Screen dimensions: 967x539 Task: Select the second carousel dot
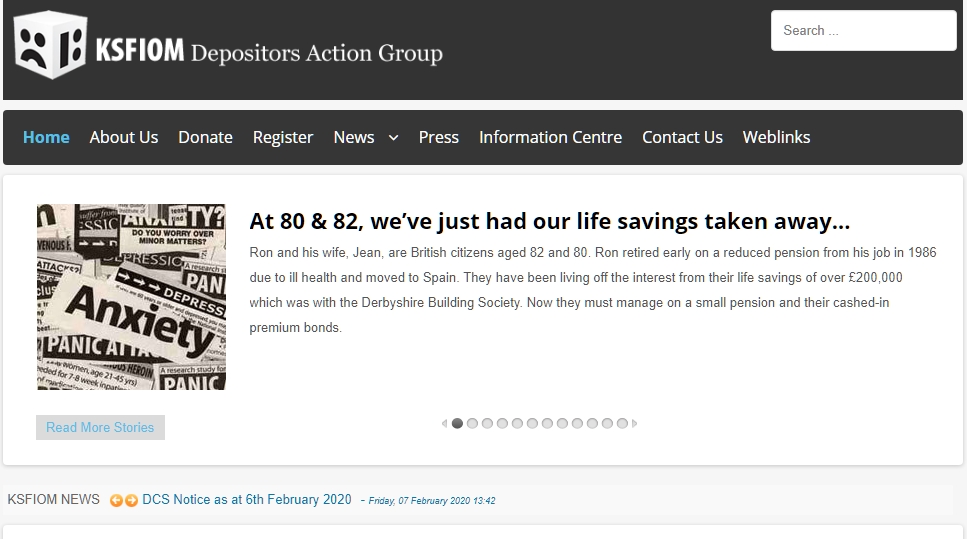tap(472, 424)
